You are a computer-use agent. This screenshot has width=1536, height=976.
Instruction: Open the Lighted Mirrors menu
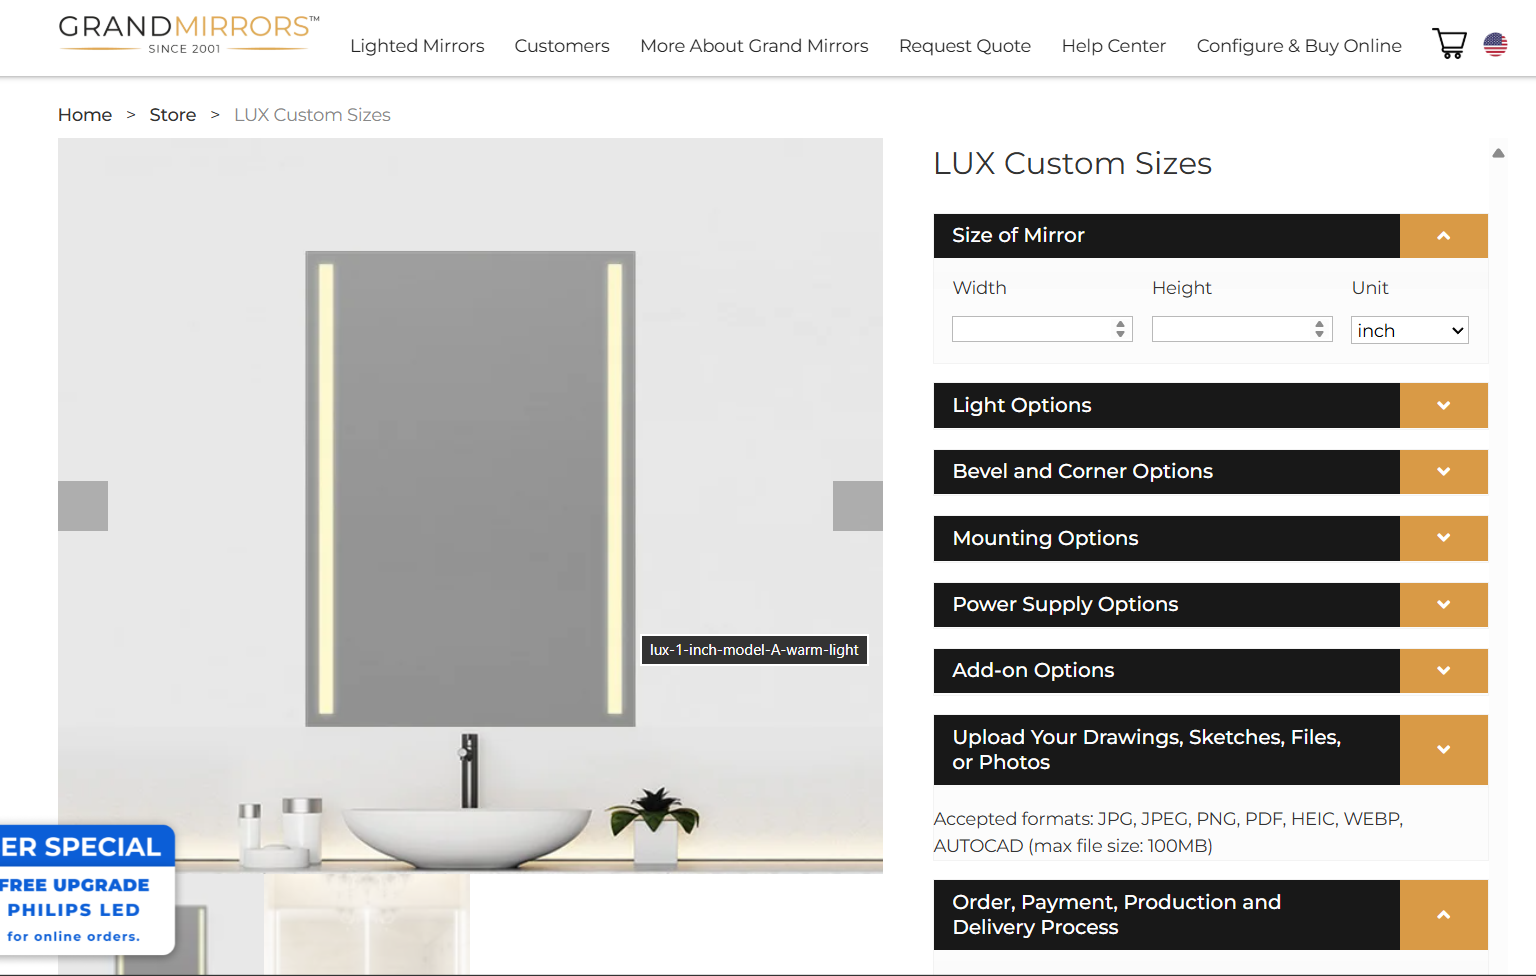point(417,46)
